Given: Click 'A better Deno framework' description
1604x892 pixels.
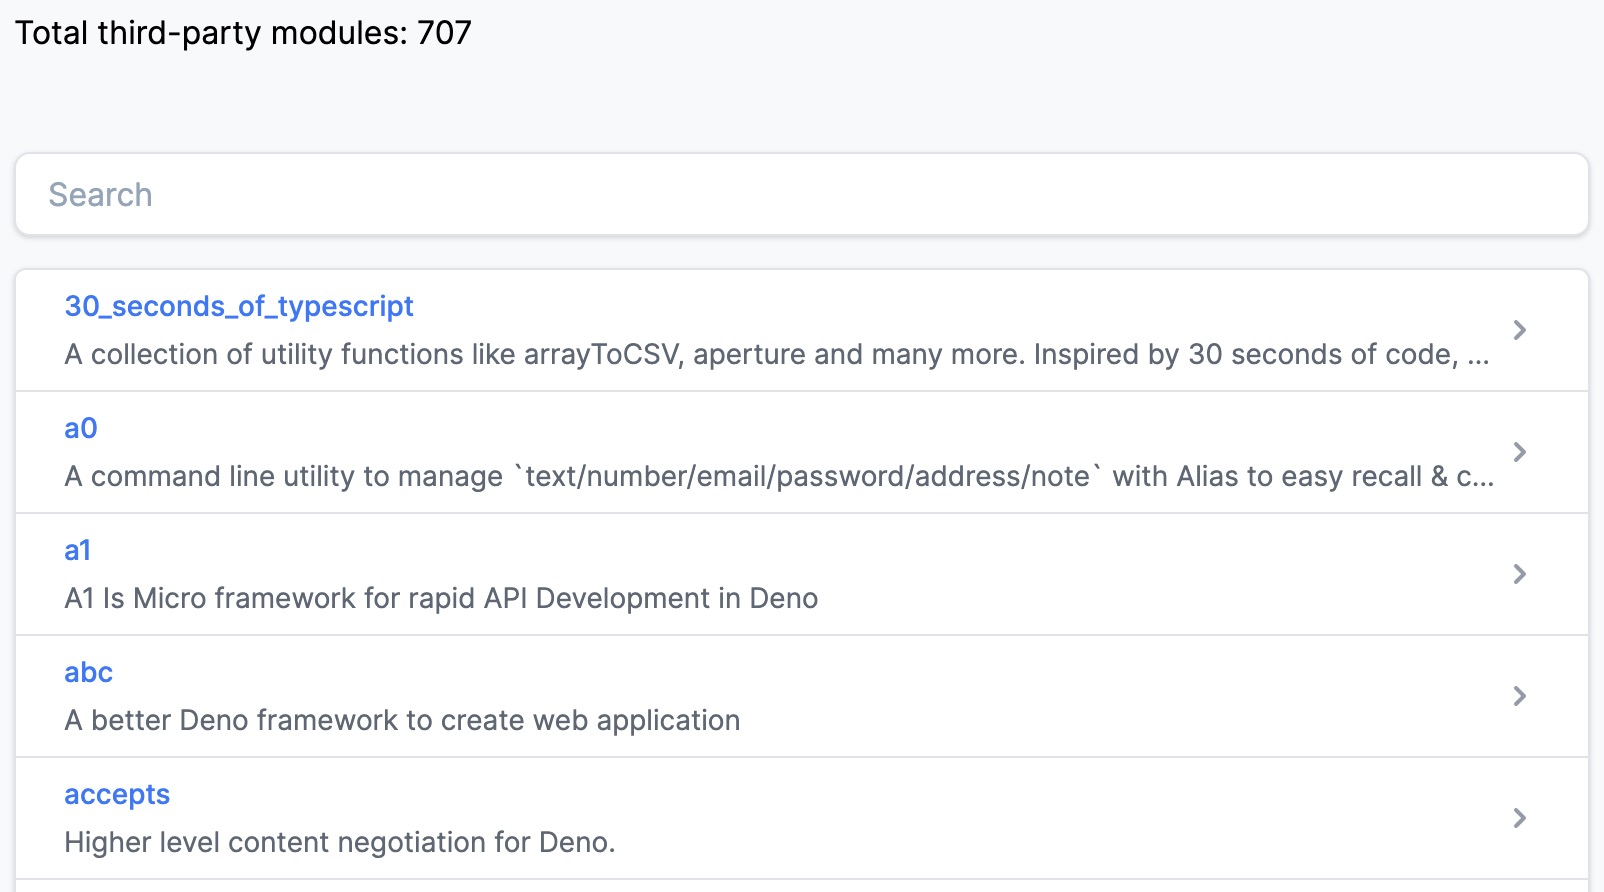Looking at the screenshot, I should [402, 720].
